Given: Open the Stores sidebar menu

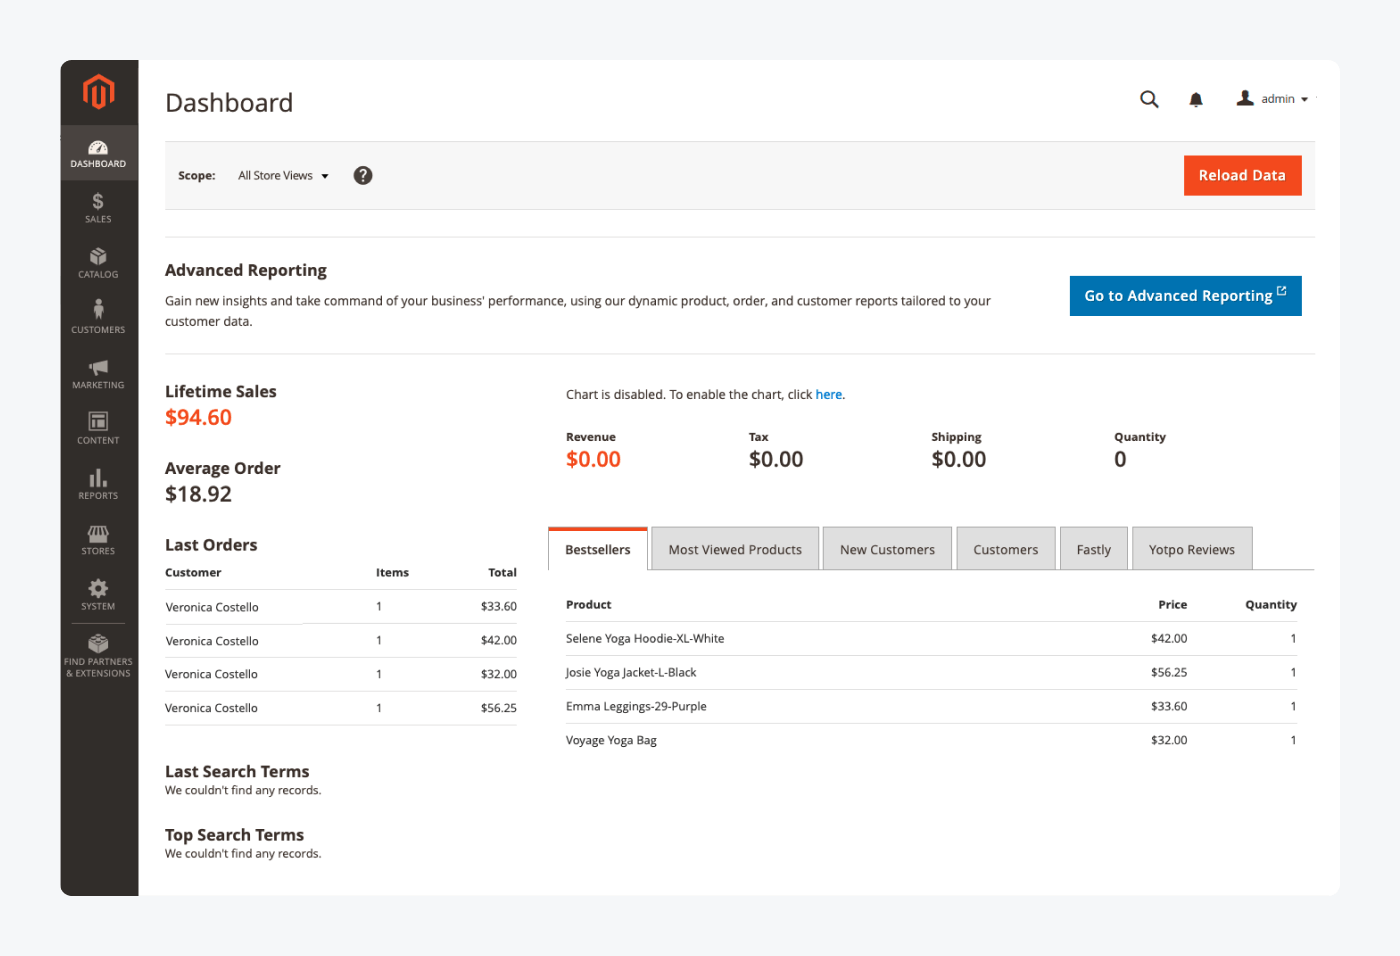Looking at the screenshot, I should click(x=98, y=540).
